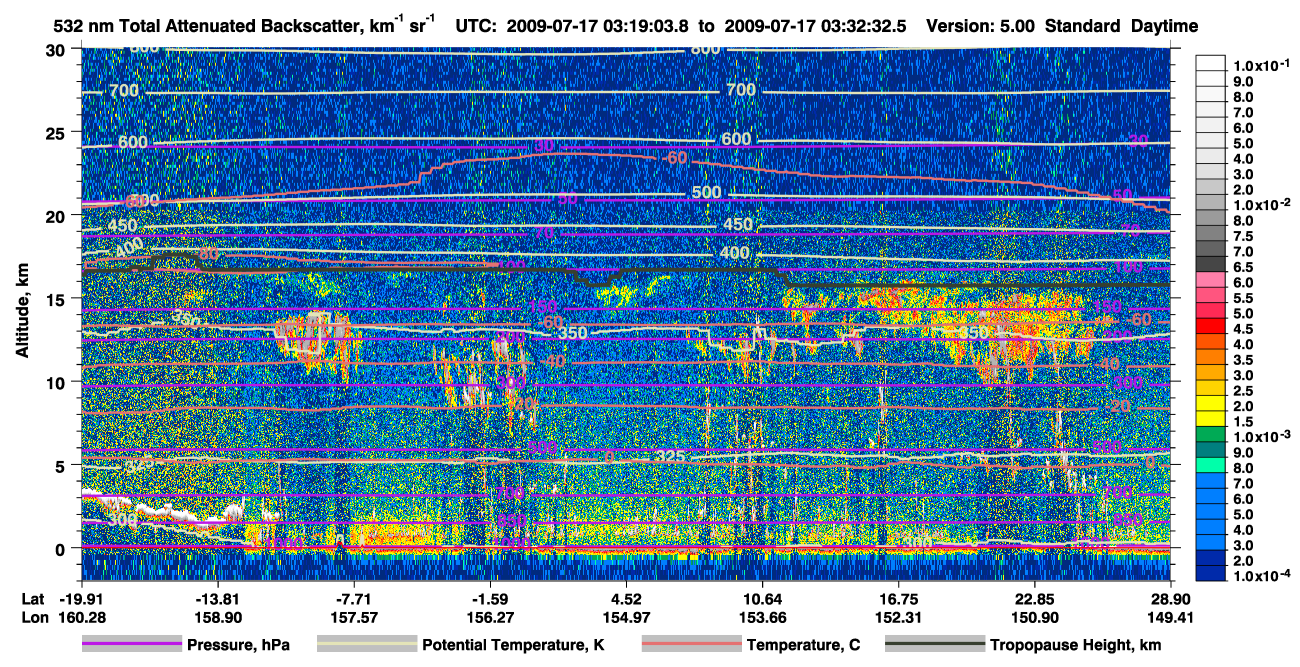Click latitude value "-1.59"
Viewport: 1300px width, 667px height.
tap(489, 598)
